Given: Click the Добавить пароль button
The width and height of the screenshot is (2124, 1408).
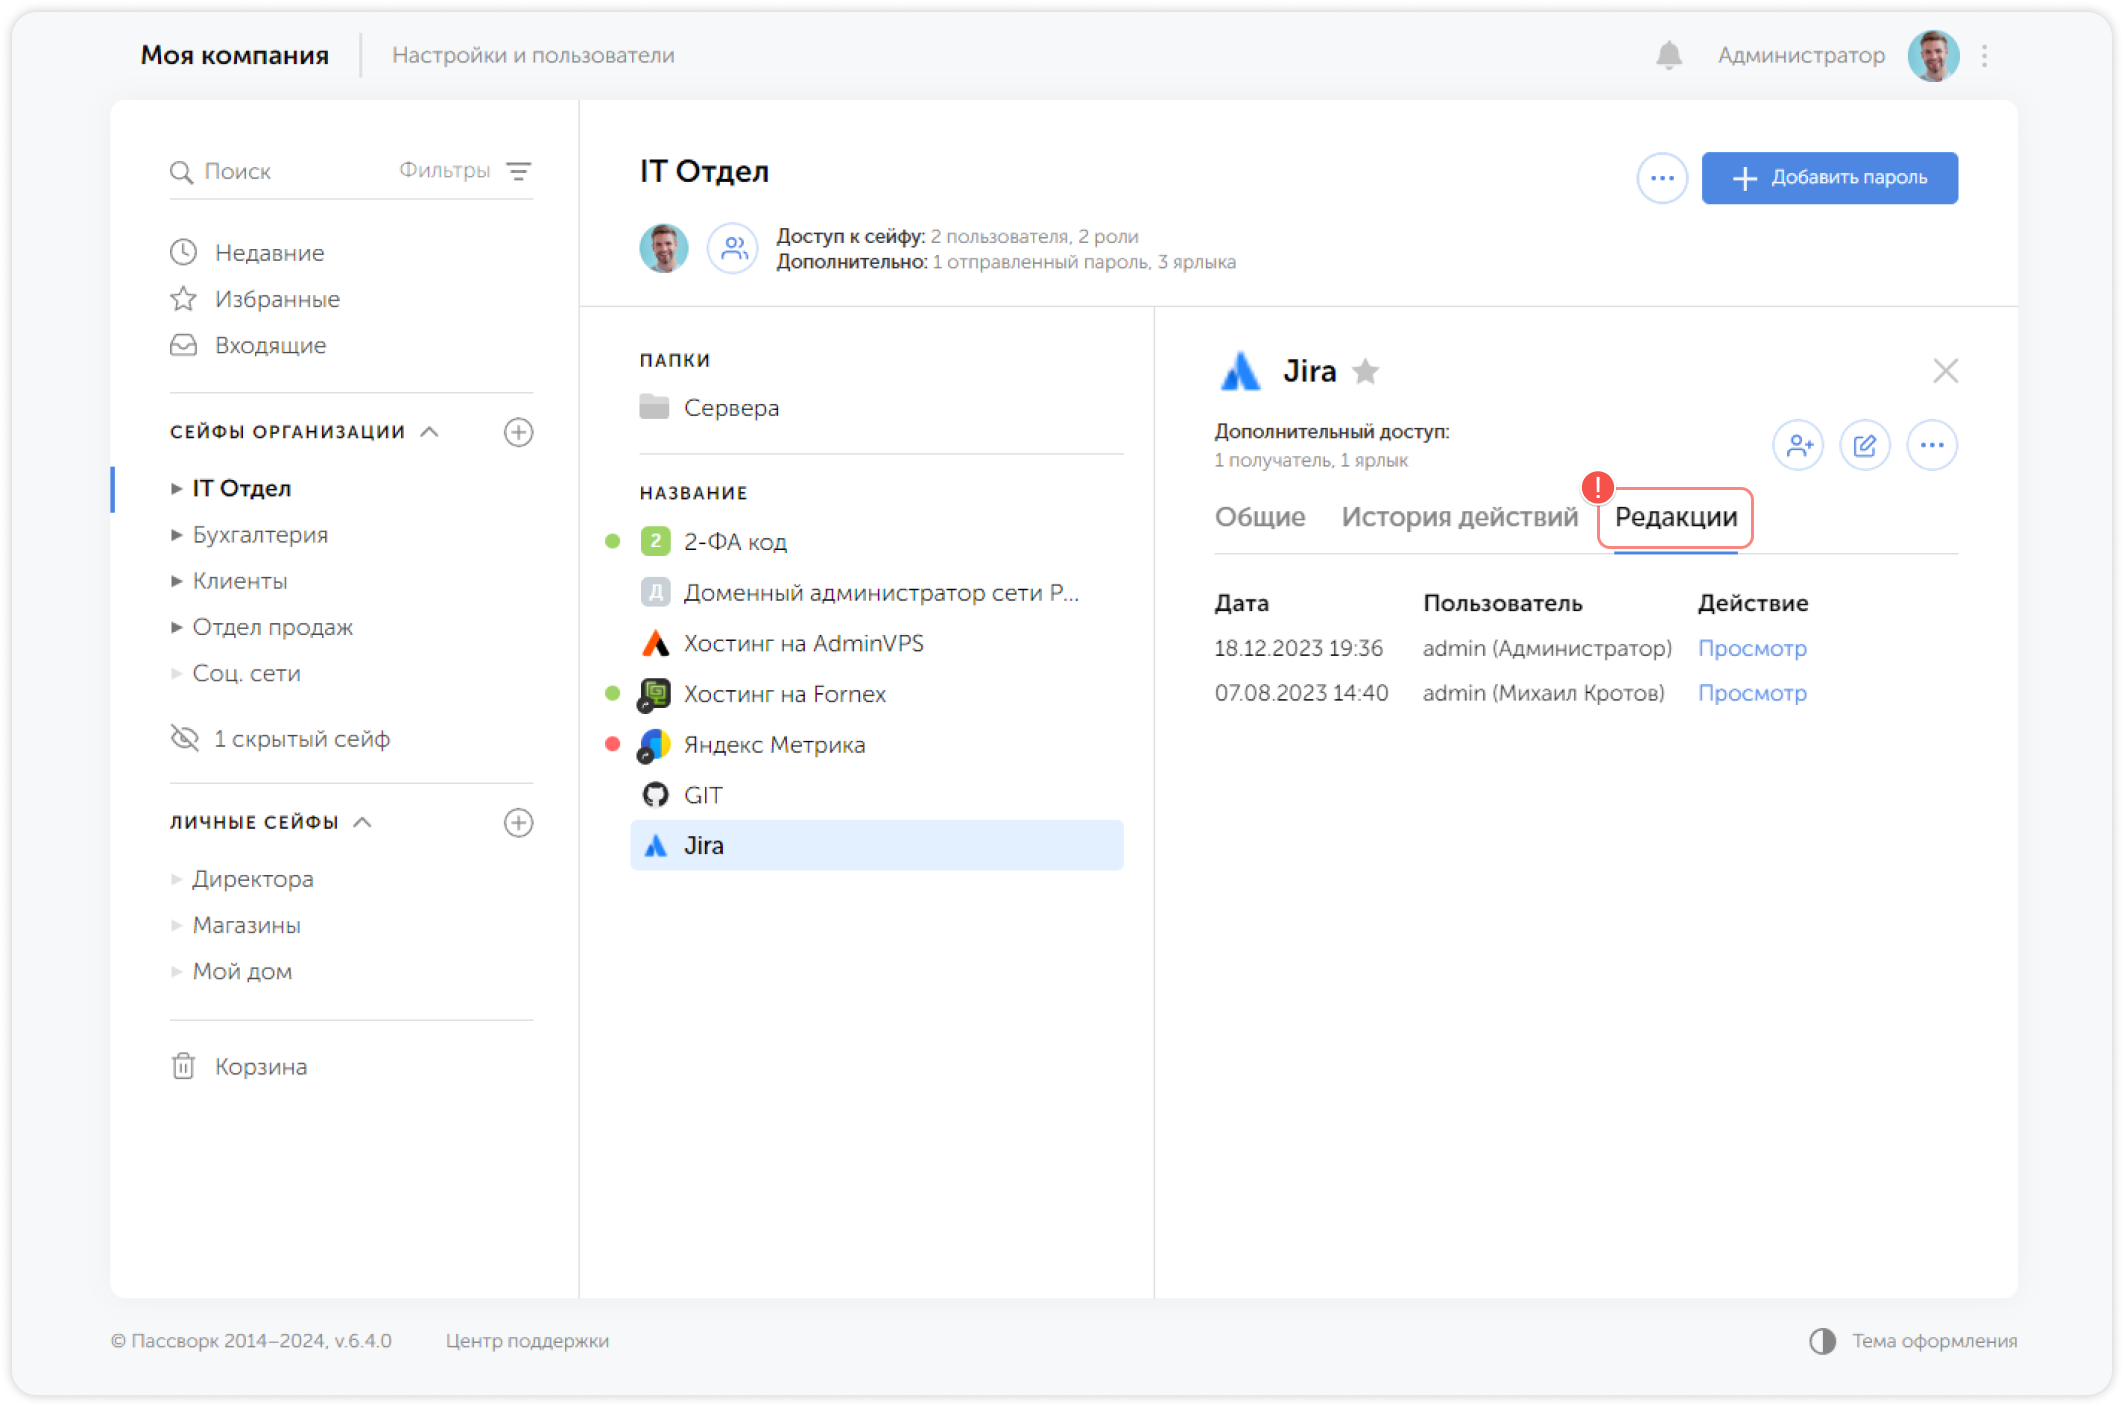Looking at the screenshot, I should coord(1829,178).
